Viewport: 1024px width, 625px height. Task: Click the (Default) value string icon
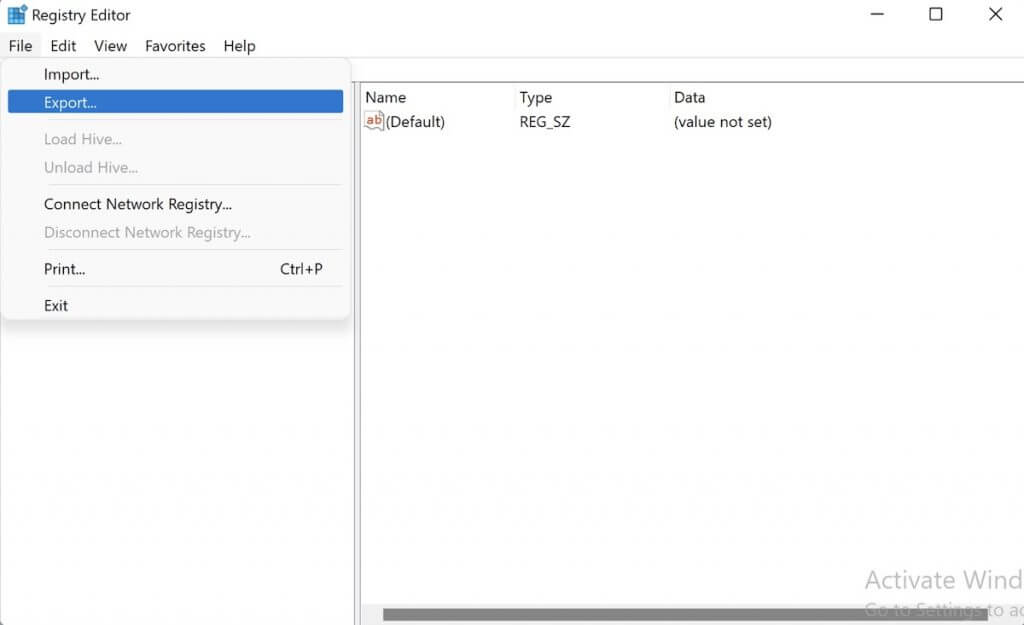coord(374,121)
